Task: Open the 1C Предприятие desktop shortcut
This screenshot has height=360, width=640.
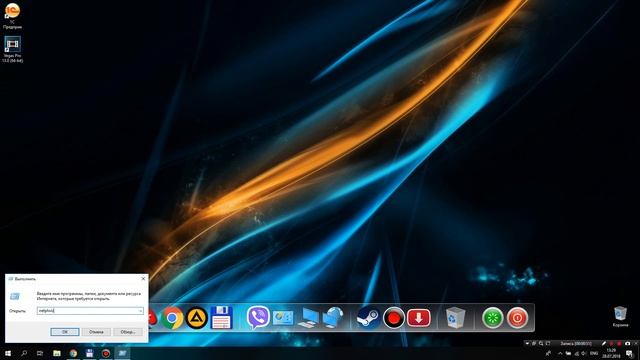Action: tap(12, 16)
